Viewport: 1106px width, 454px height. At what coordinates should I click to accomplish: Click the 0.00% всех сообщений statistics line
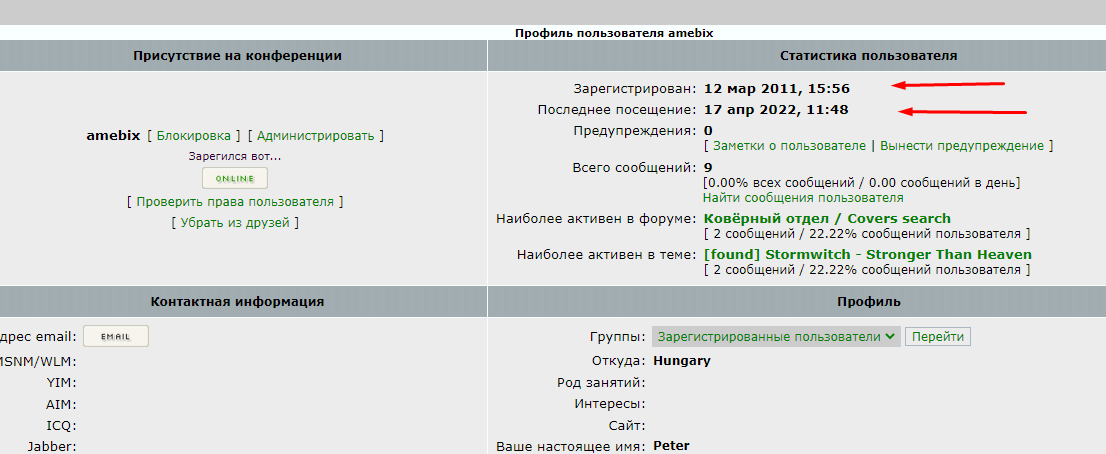pos(861,183)
